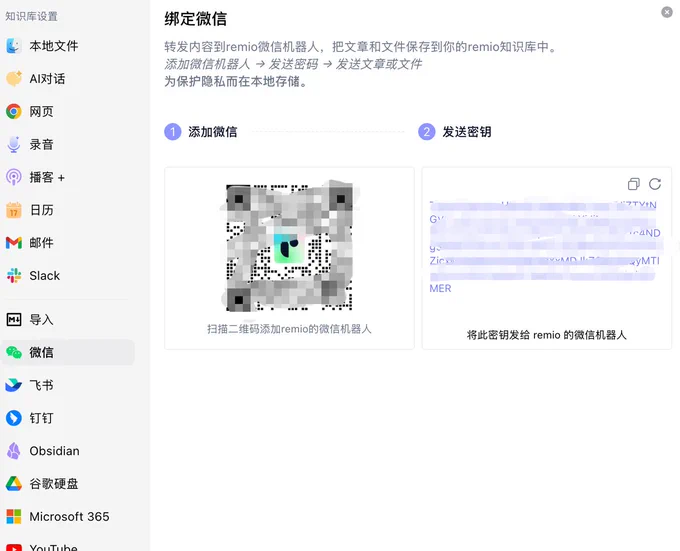Select 导入 sidebar entry
Image resolution: width=680 pixels, height=551 pixels.
[x=69, y=320]
